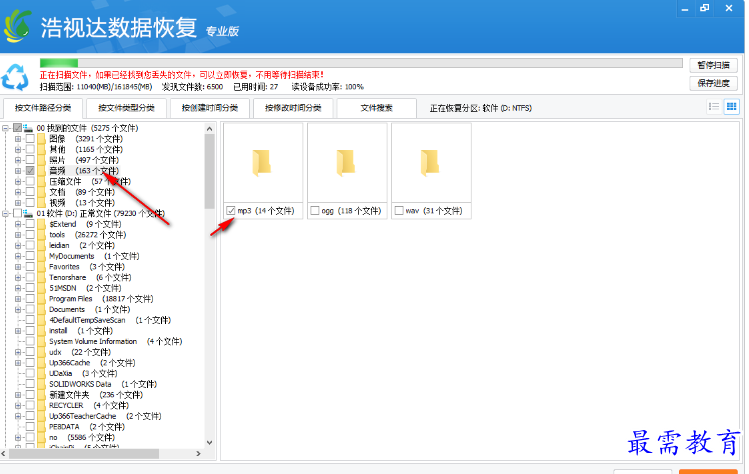Collapse the 01 软件 (D:) tree node
Screen dimensions: 749x474
click(6, 213)
